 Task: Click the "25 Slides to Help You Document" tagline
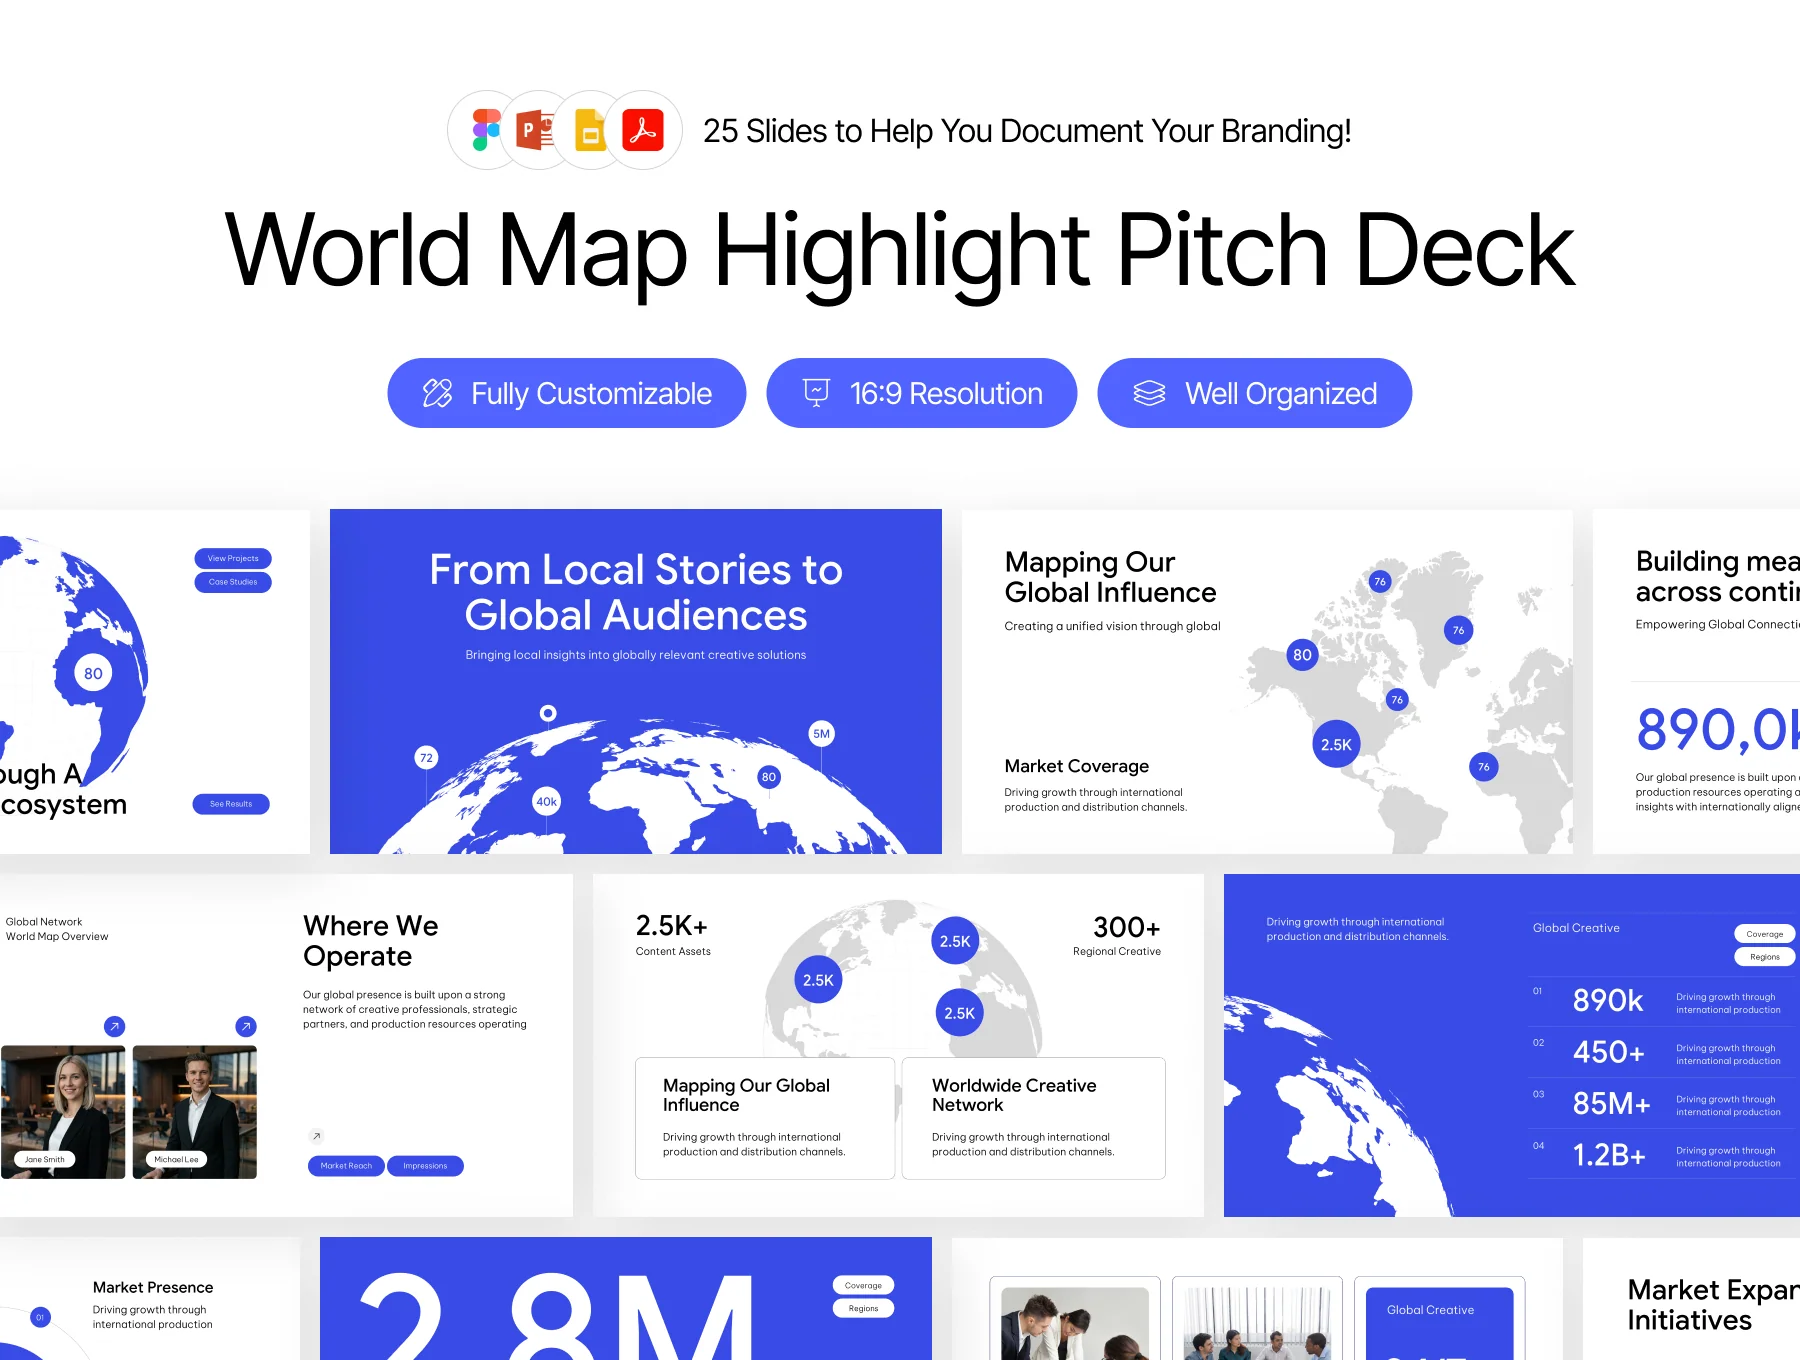pos(1027,131)
